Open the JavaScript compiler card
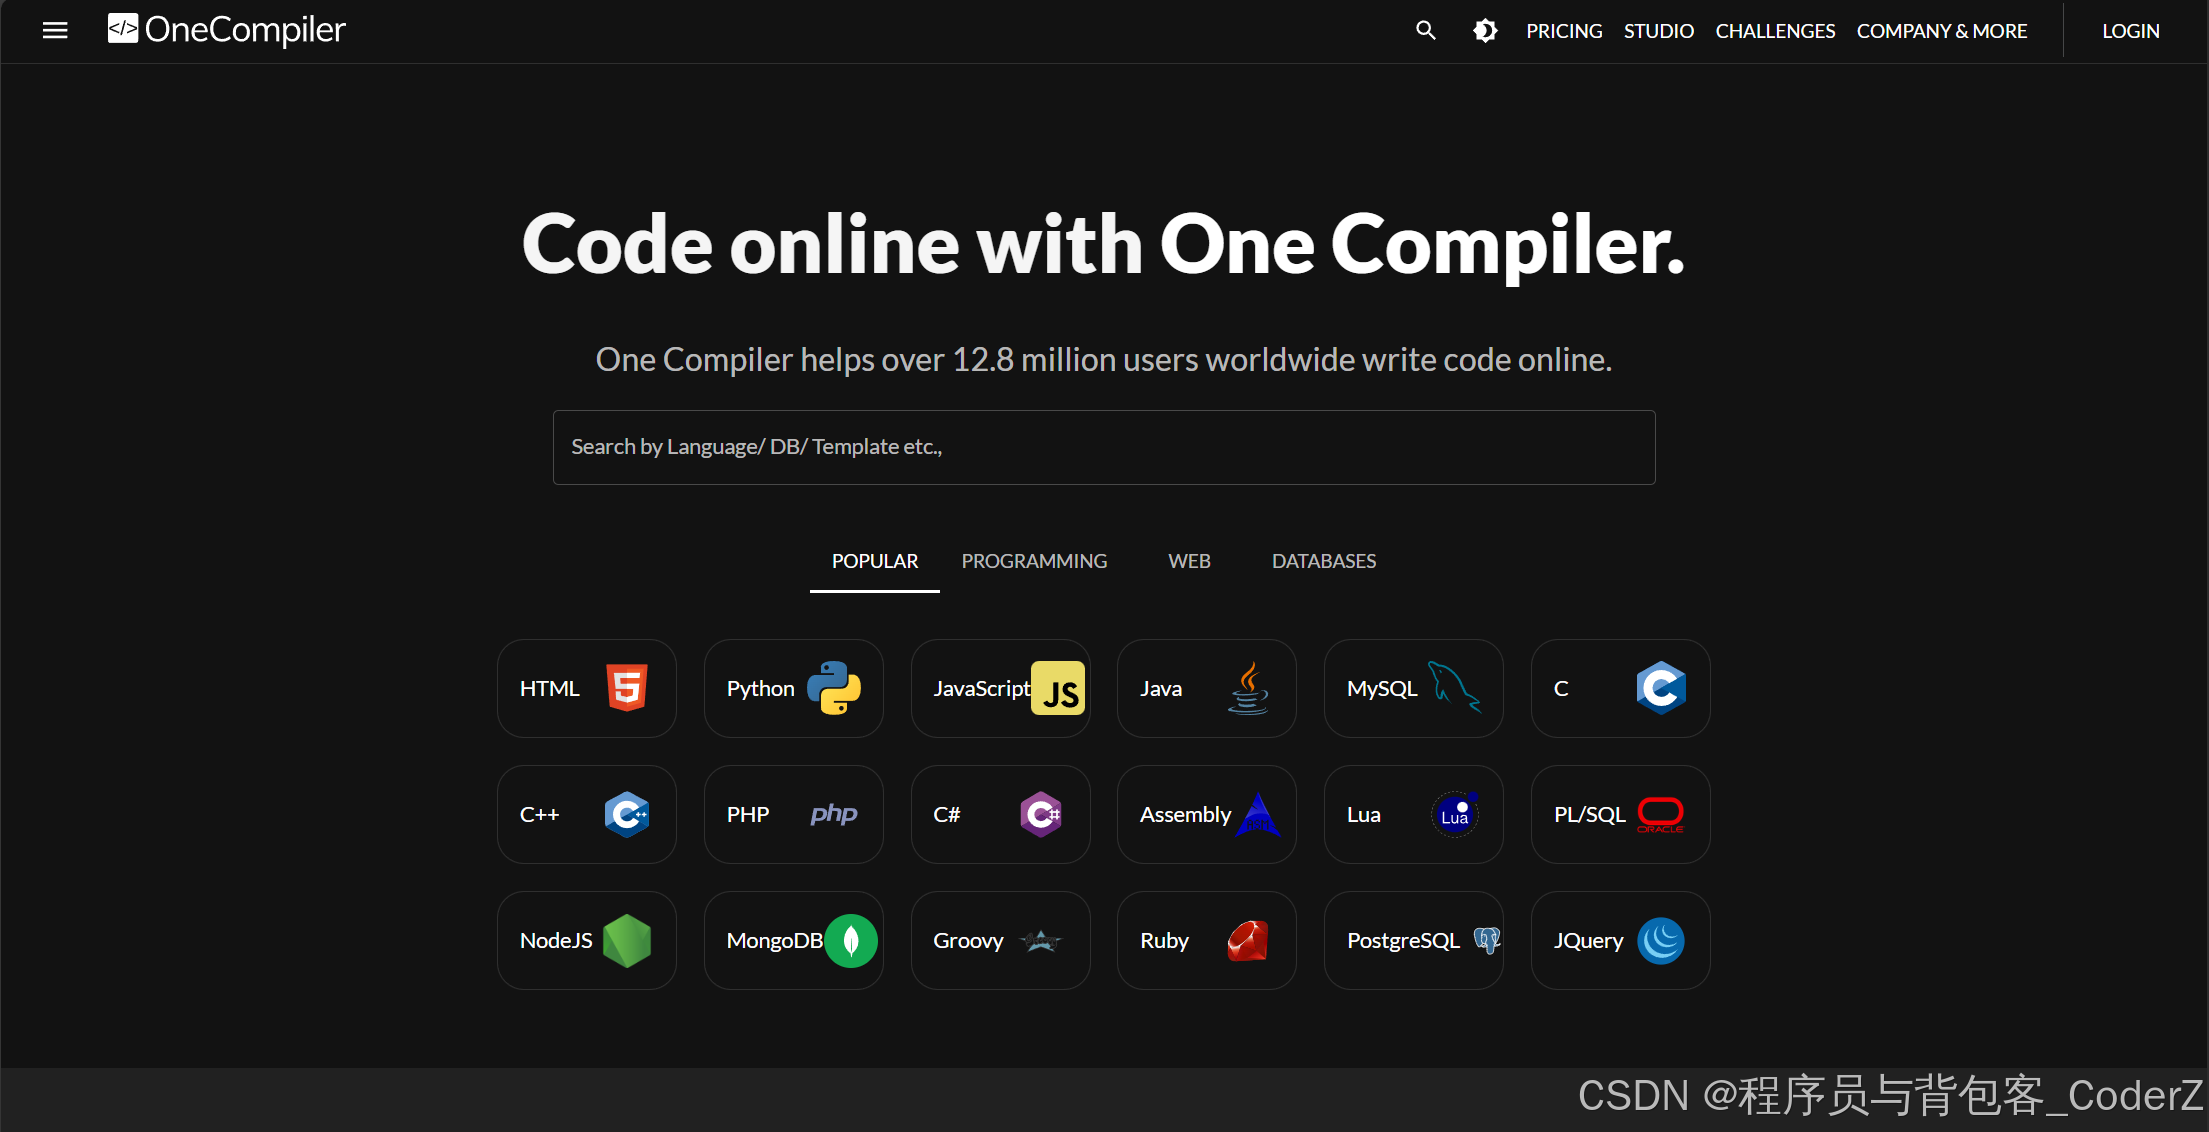The width and height of the screenshot is (2209, 1132). [x=1000, y=689]
